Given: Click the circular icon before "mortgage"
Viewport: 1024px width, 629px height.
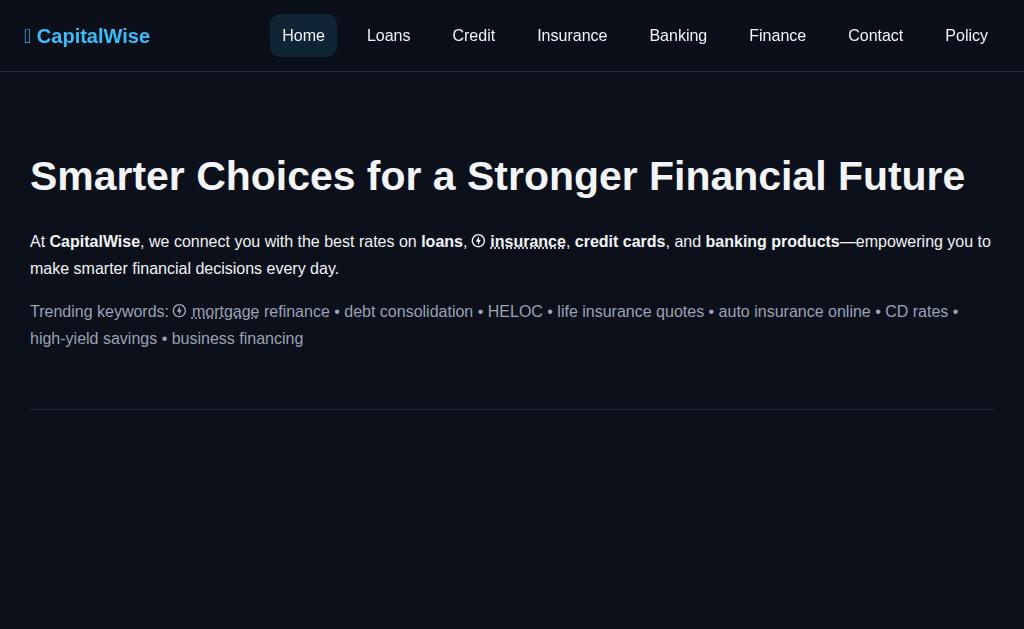Looking at the screenshot, I should click(x=179, y=311).
